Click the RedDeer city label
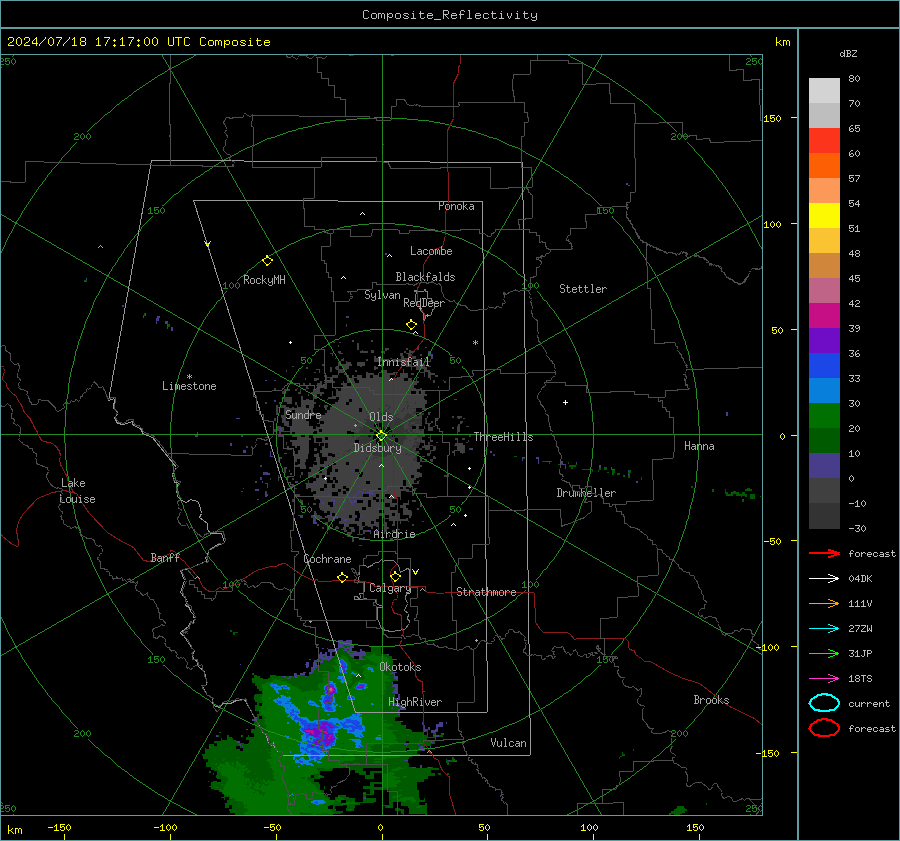Screen dimensions: 900x841 pyautogui.click(x=424, y=303)
